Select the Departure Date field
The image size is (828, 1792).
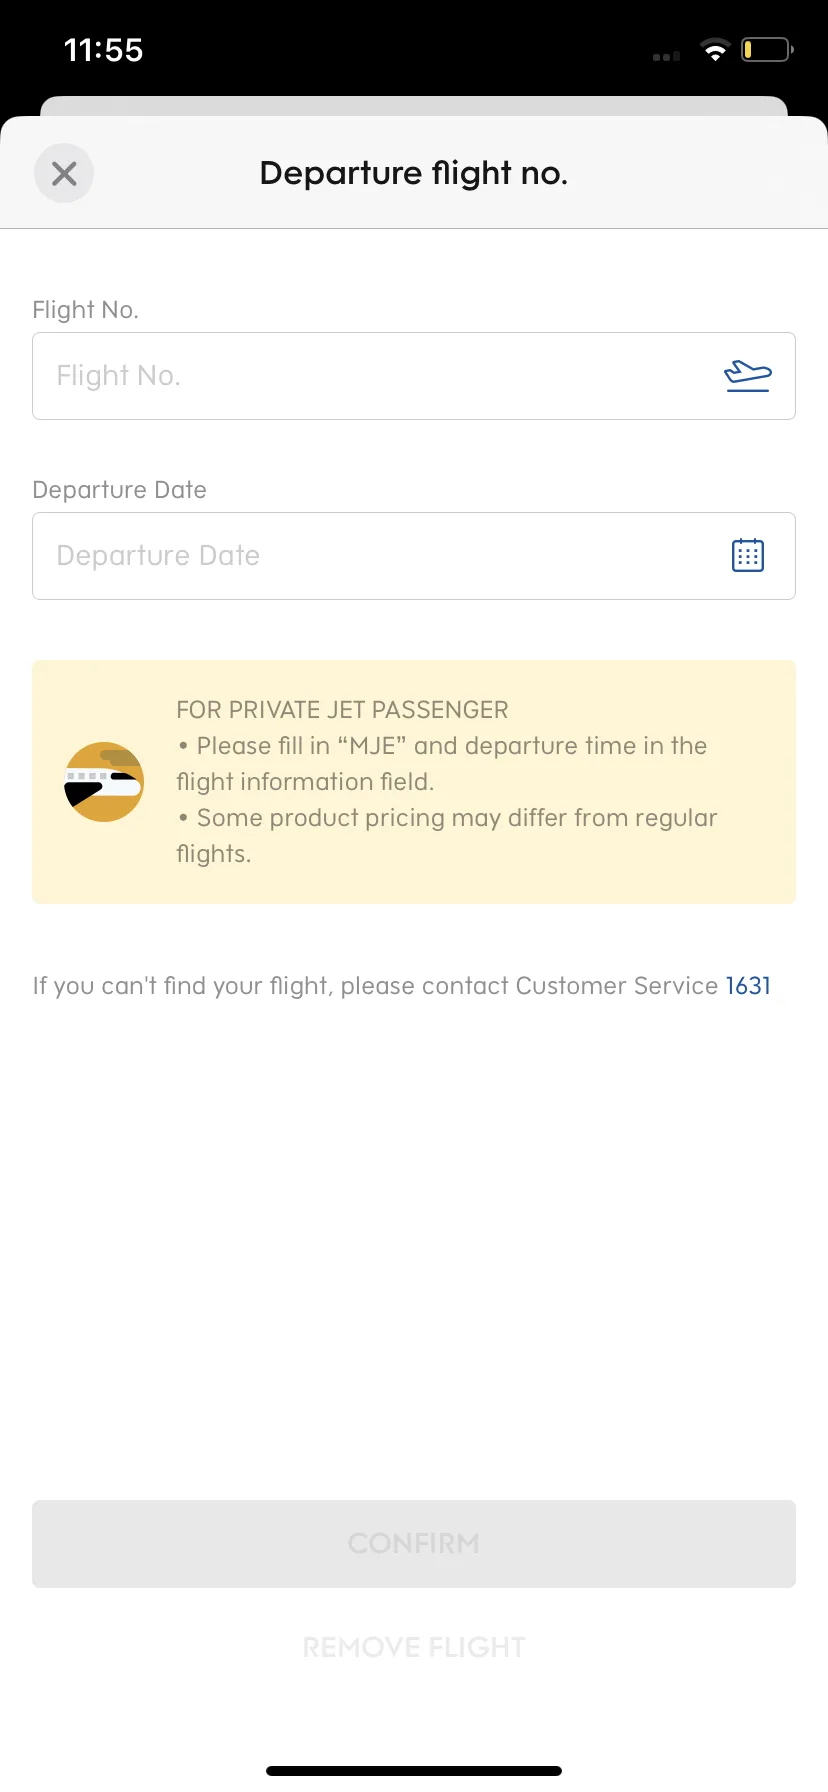click(x=414, y=556)
